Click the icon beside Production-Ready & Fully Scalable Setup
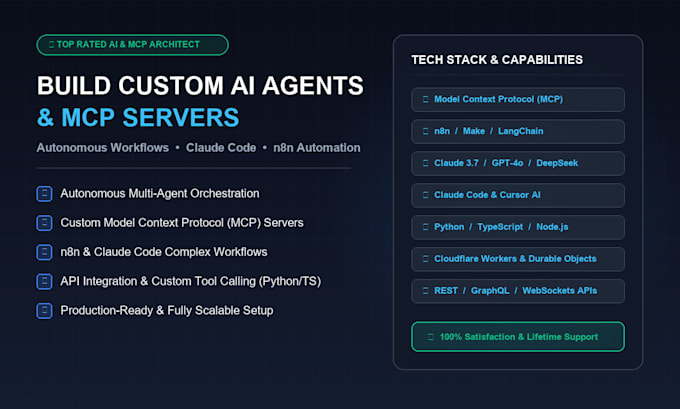The image size is (680, 409). pyautogui.click(x=44, y=311)
